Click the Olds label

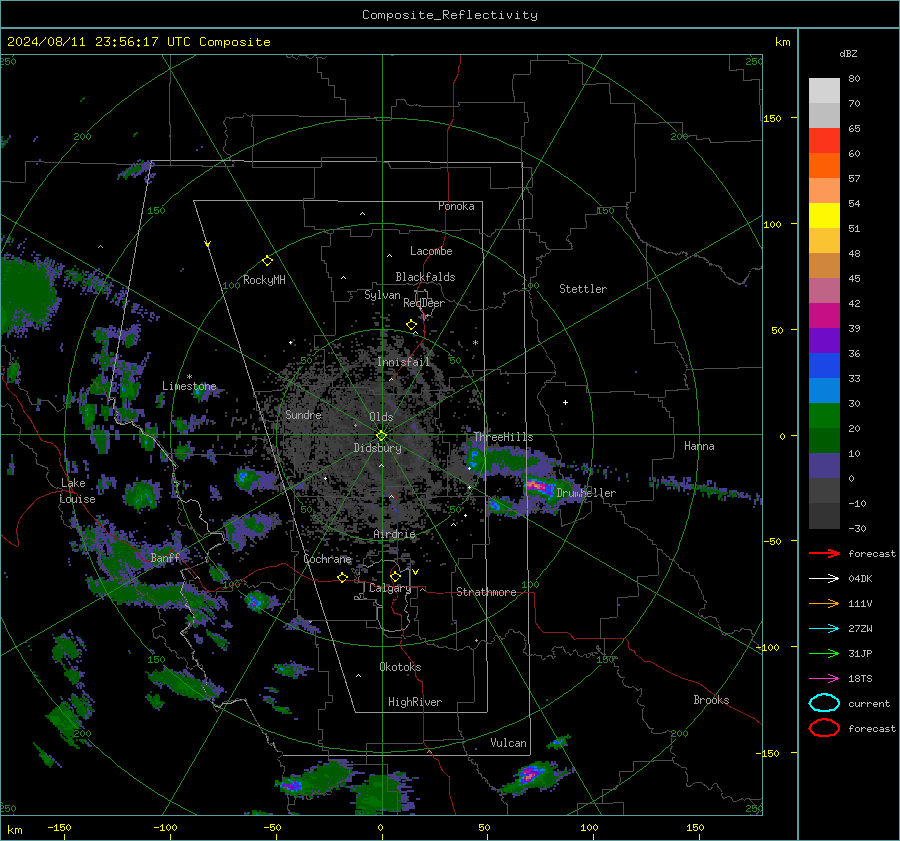tap(381, 417)
